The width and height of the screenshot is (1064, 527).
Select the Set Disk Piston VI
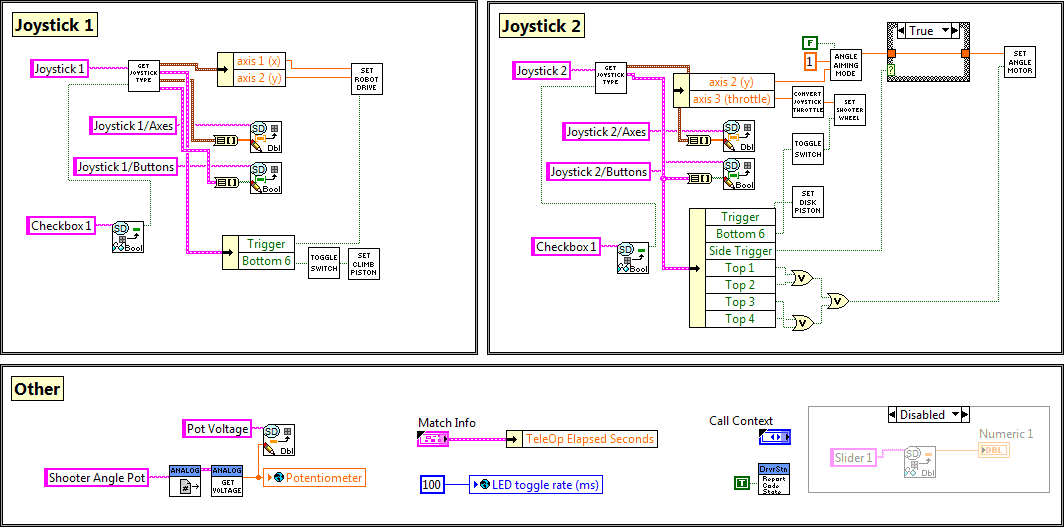click(808, 201)
